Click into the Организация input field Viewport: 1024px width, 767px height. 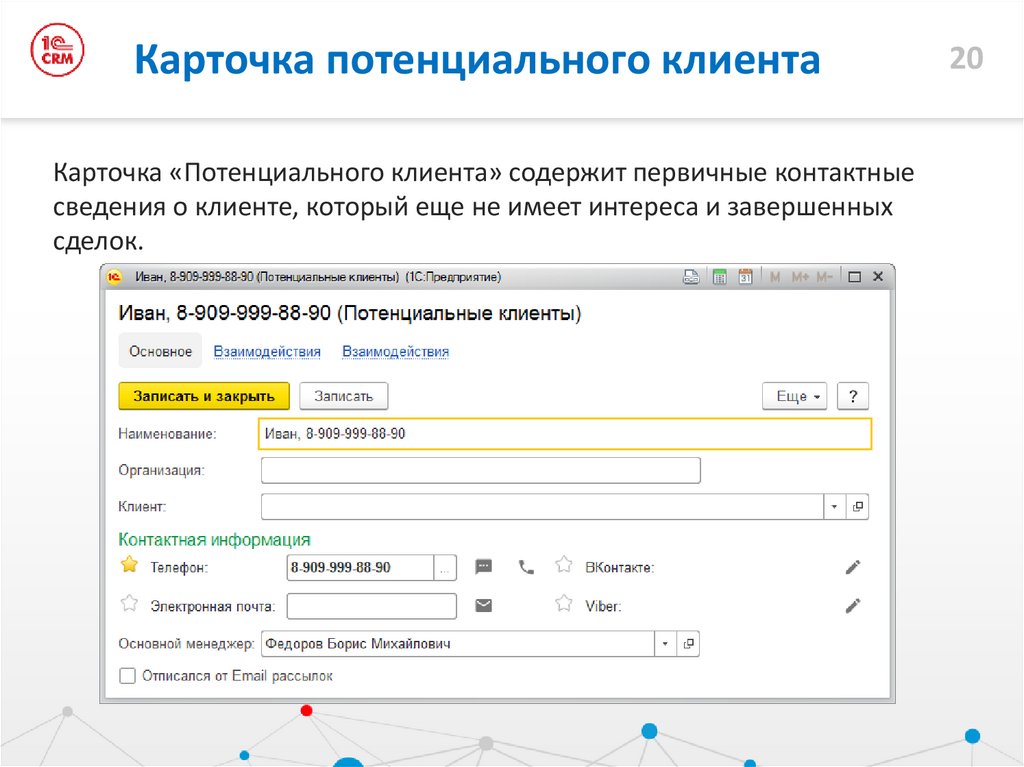[x=480, y=470]
